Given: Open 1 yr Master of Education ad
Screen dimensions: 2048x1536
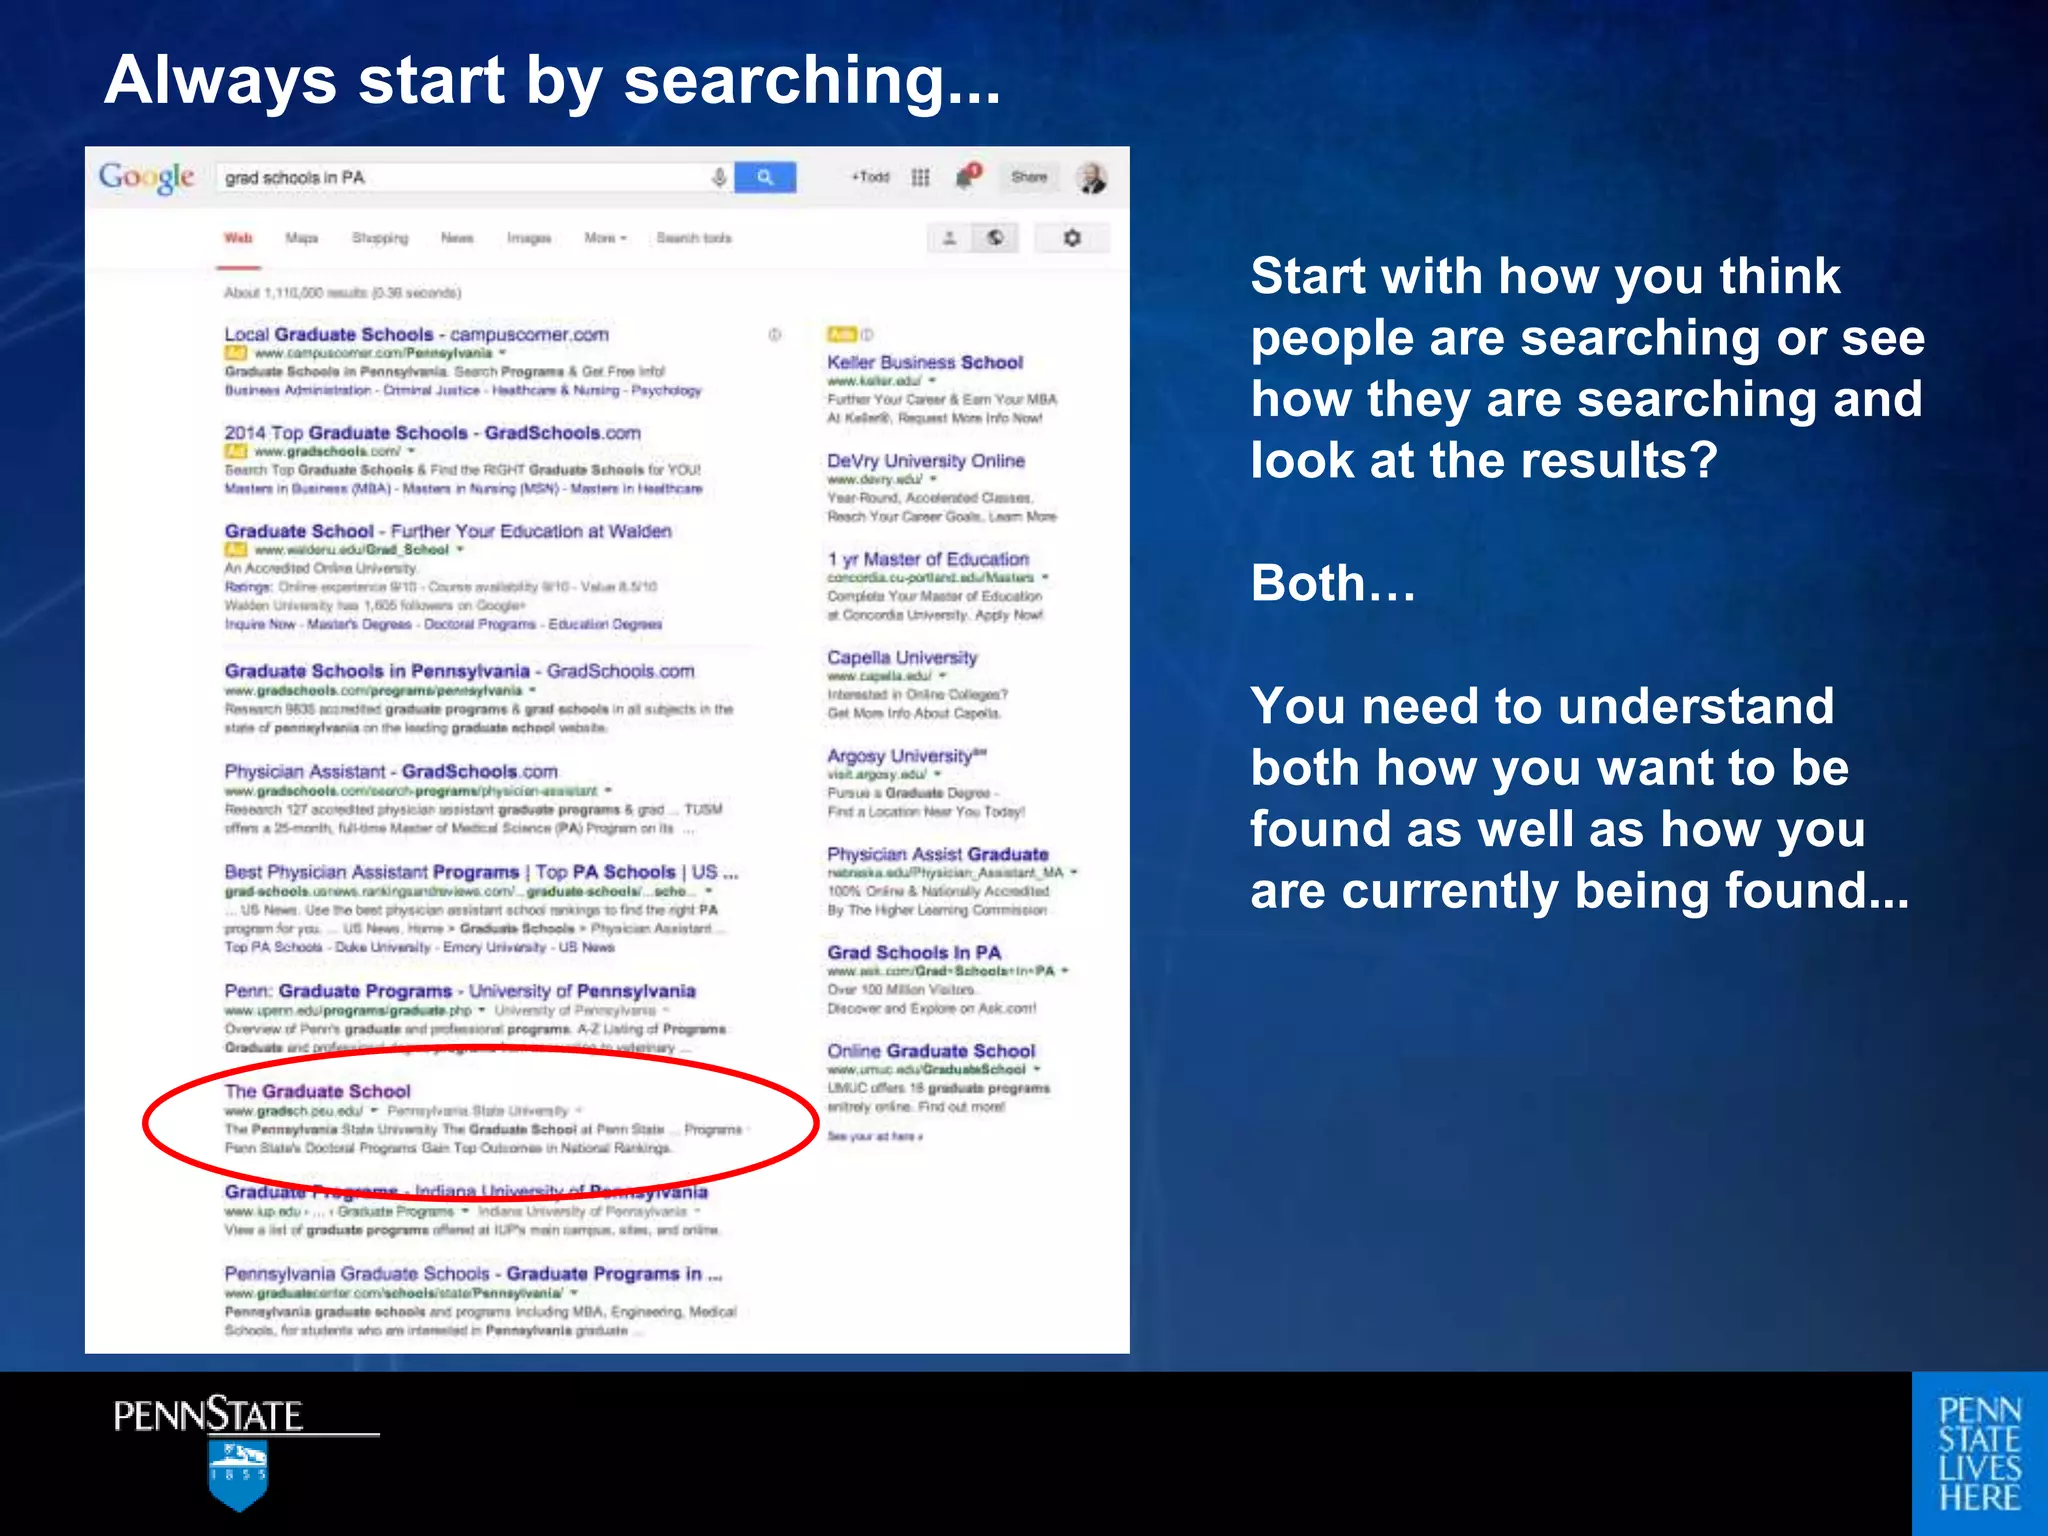Looking at the screenshot, I should [928, 559].
